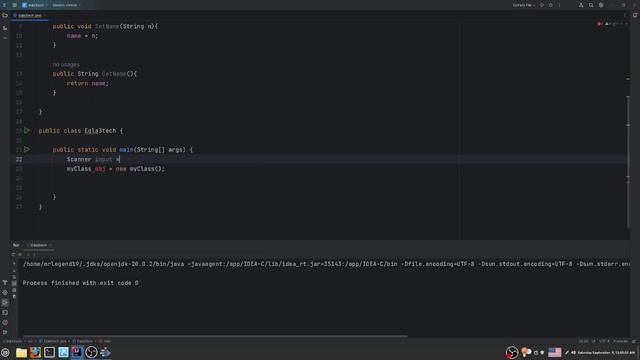
Task: Open the More tool windows ellipsis icon
Action: pos(5,38)
